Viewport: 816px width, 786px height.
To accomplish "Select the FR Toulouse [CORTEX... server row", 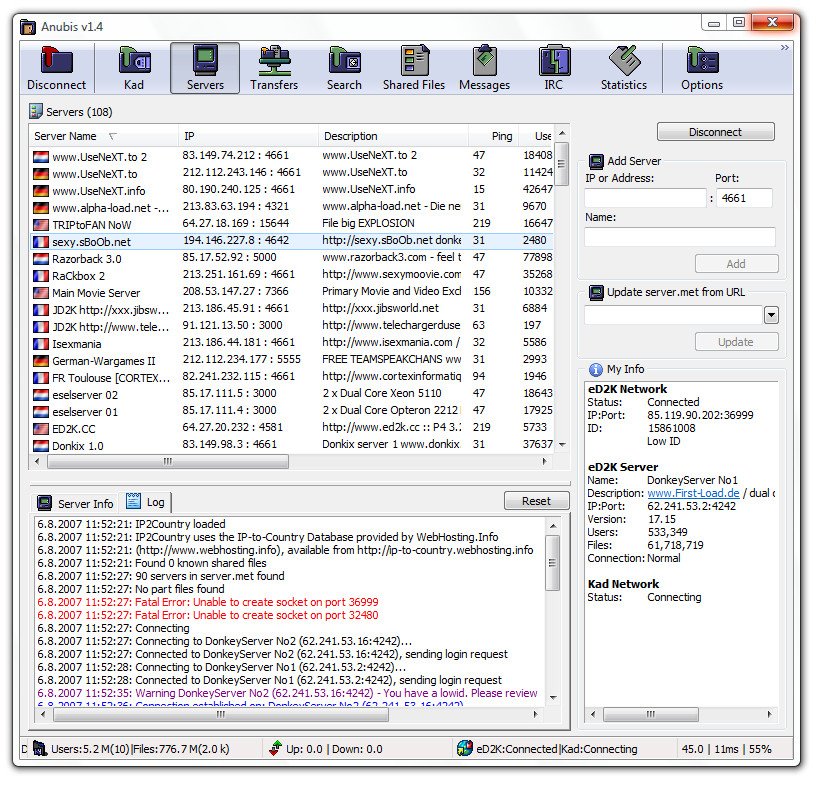I will coord(291,376).
